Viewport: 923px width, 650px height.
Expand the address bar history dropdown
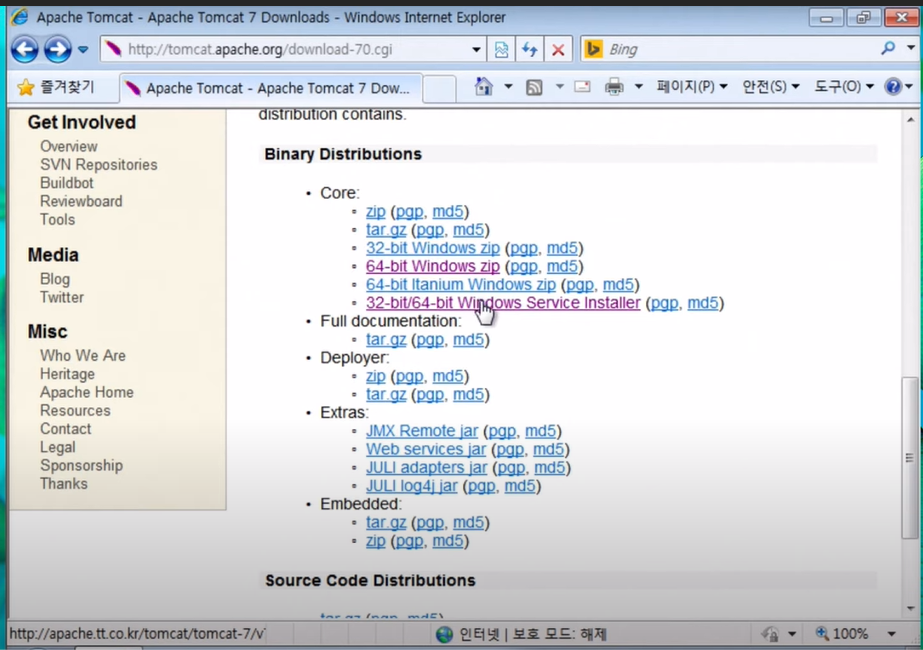pyautogui.click(x=477, y=49)
